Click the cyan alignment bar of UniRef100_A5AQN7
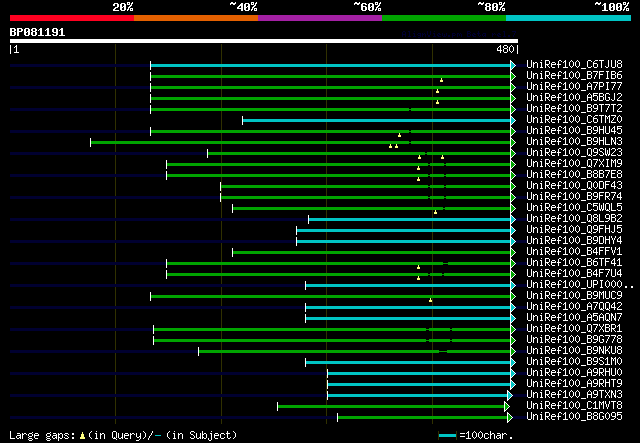 tap(408, 318)
